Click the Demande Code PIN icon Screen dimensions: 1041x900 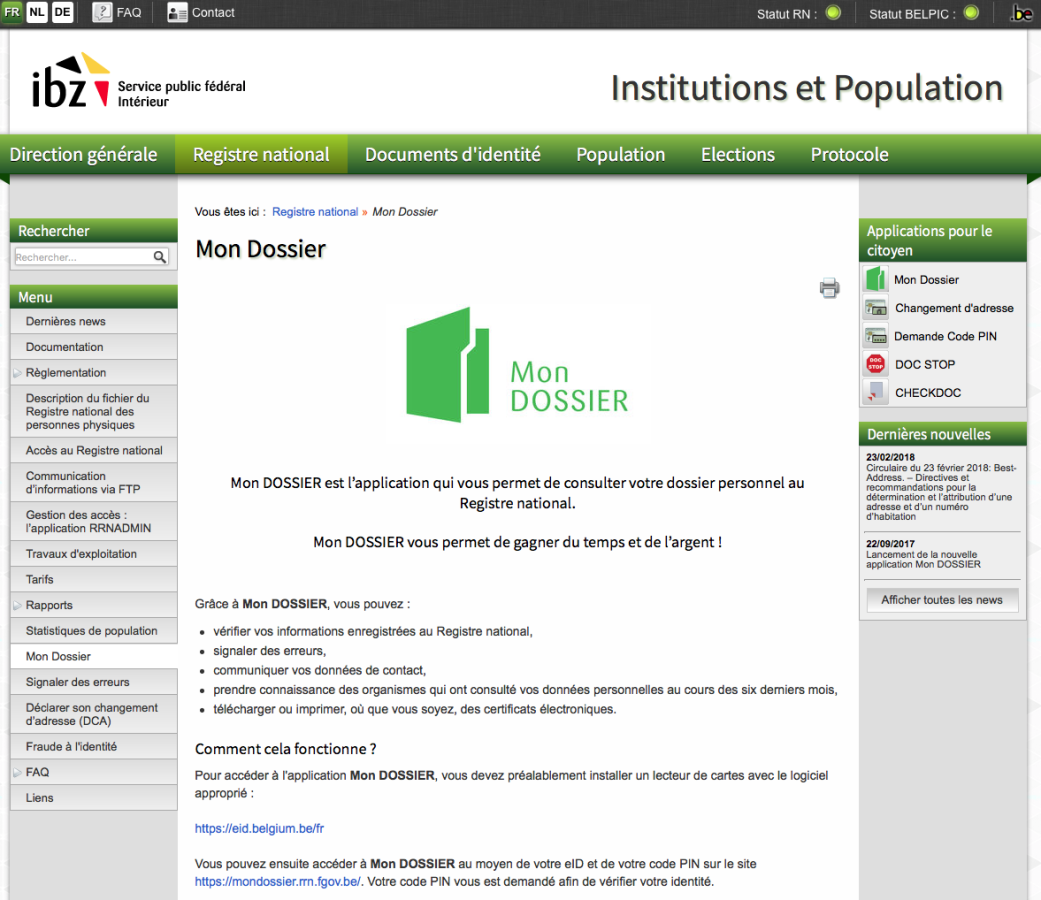point(876,336)
